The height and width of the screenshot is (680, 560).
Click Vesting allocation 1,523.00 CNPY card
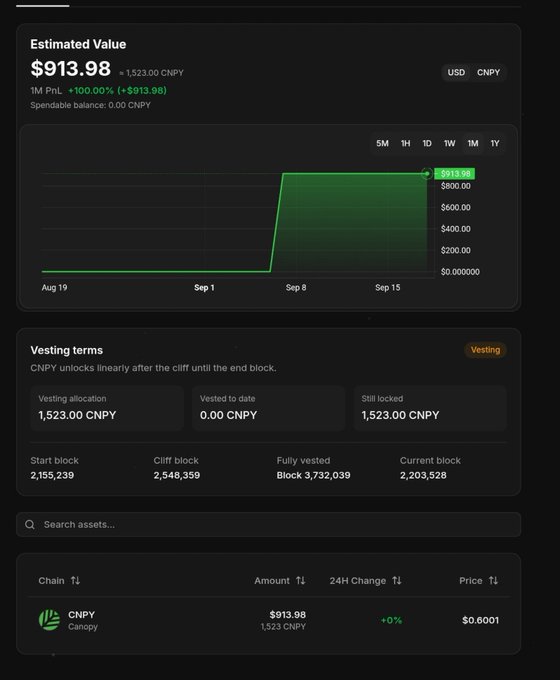(107, 408)
